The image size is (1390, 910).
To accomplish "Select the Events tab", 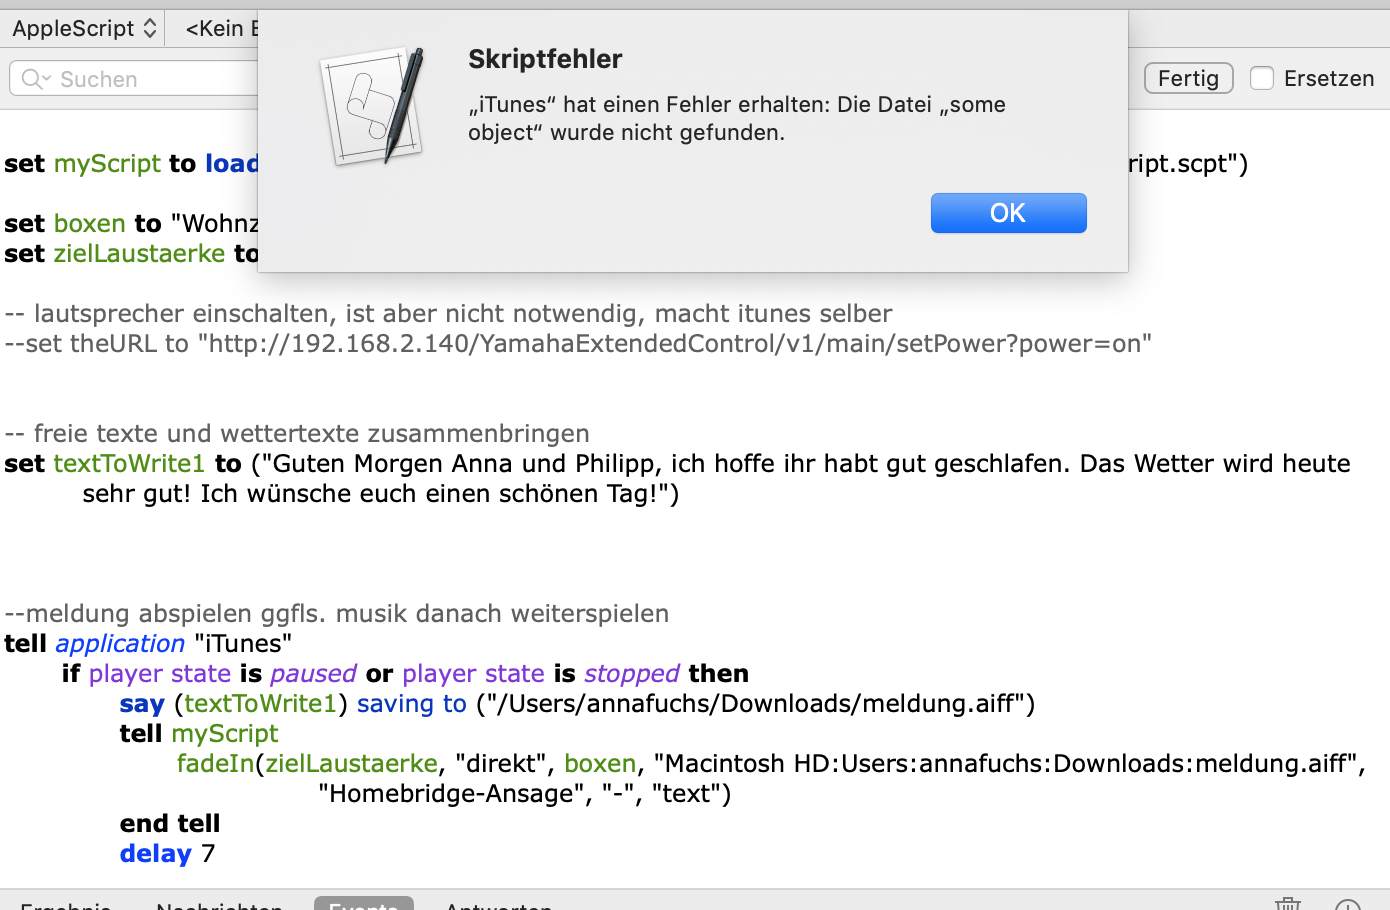I will [363, 904].
